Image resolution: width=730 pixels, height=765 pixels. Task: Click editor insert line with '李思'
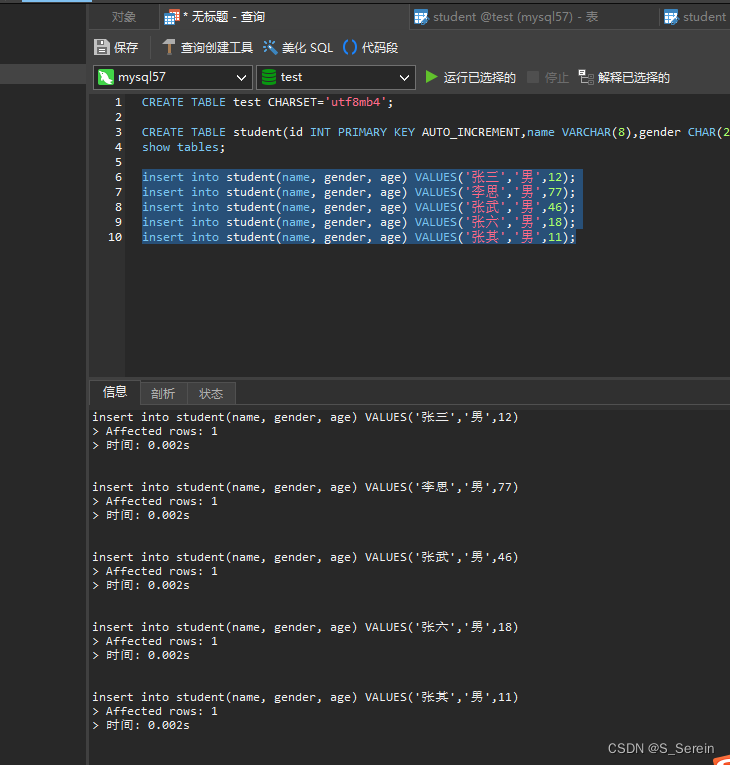point(359,192)
